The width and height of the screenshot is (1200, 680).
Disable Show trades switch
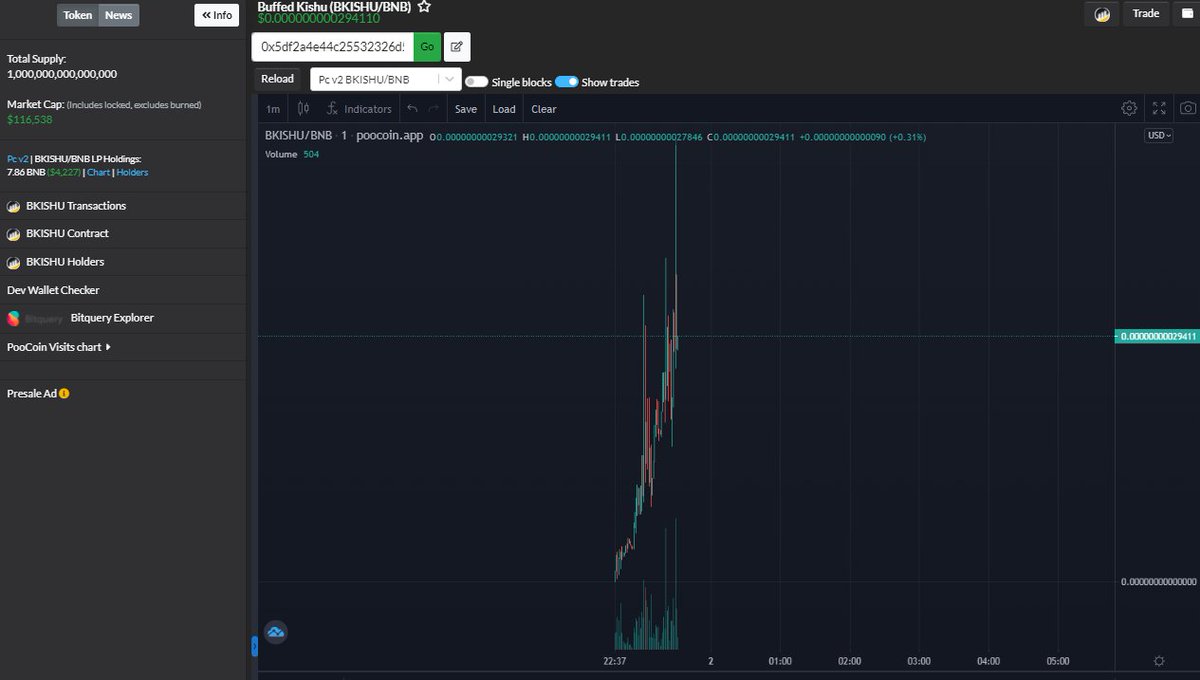click(566, 82)
